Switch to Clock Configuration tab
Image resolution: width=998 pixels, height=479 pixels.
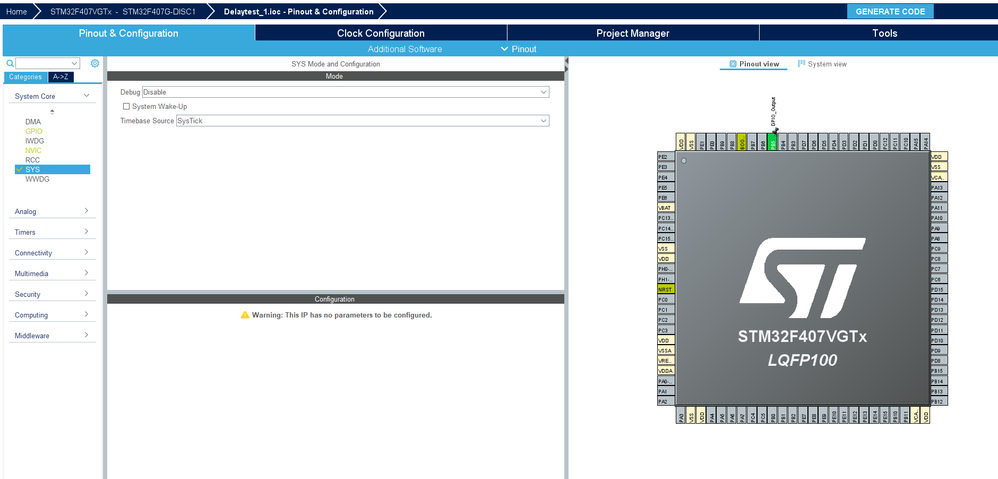point(381,33)
